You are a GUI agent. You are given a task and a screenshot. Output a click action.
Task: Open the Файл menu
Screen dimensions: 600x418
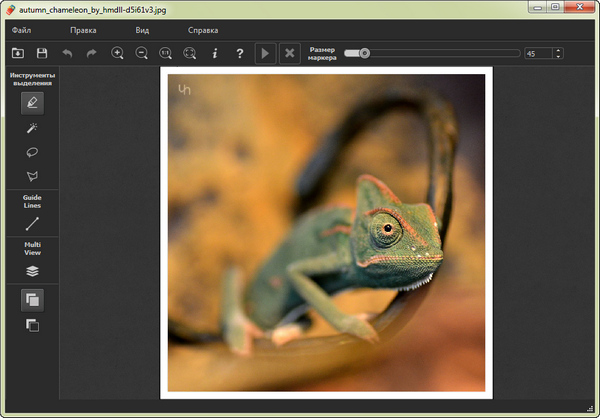22,30
